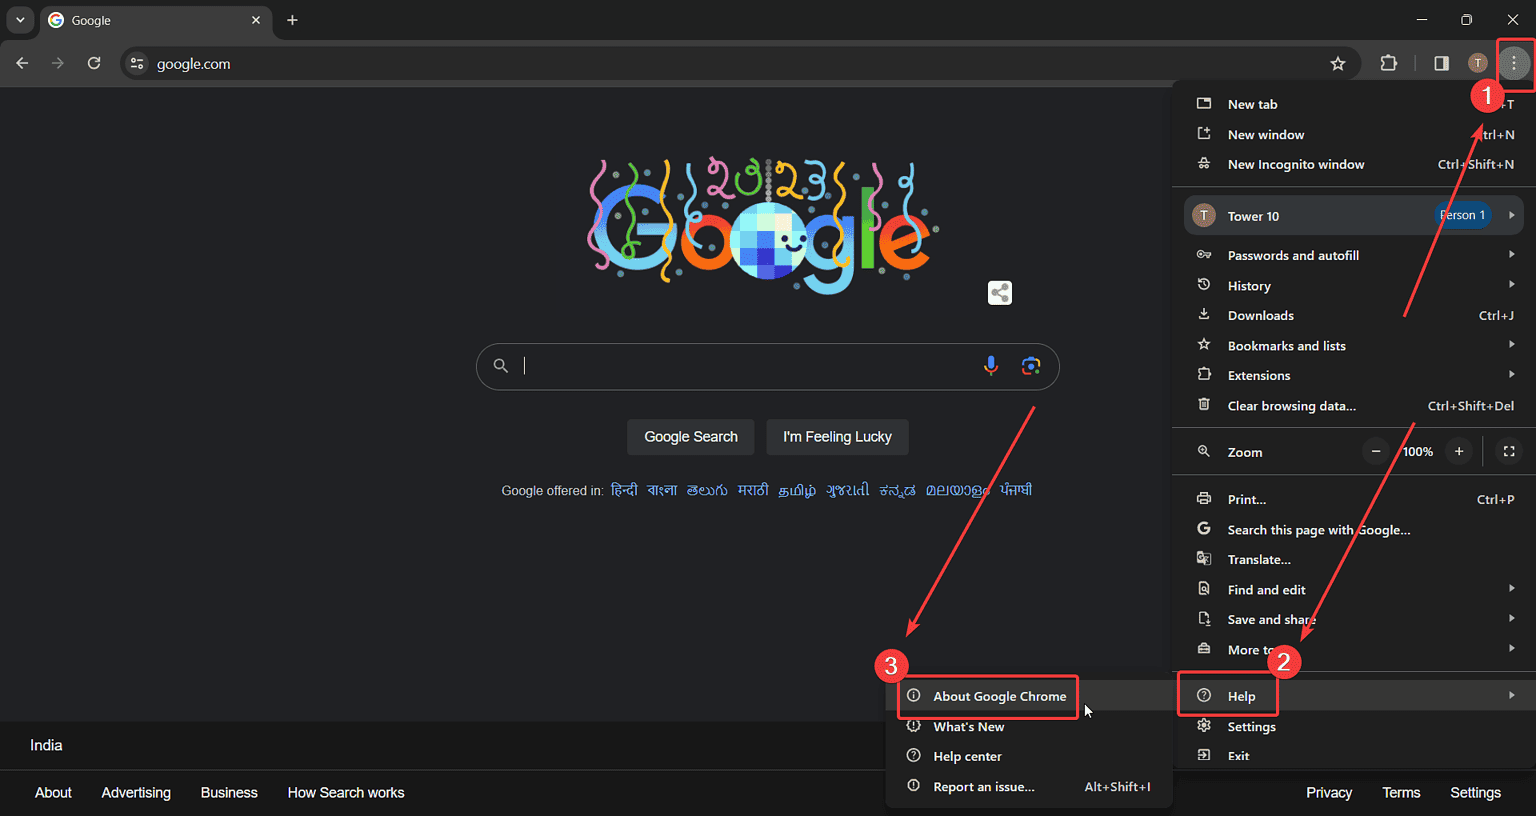The width and height of the screenshot is (1536, 816).
Task: Expand Bookmarks and lists submenu
Action: point(1354,345)
